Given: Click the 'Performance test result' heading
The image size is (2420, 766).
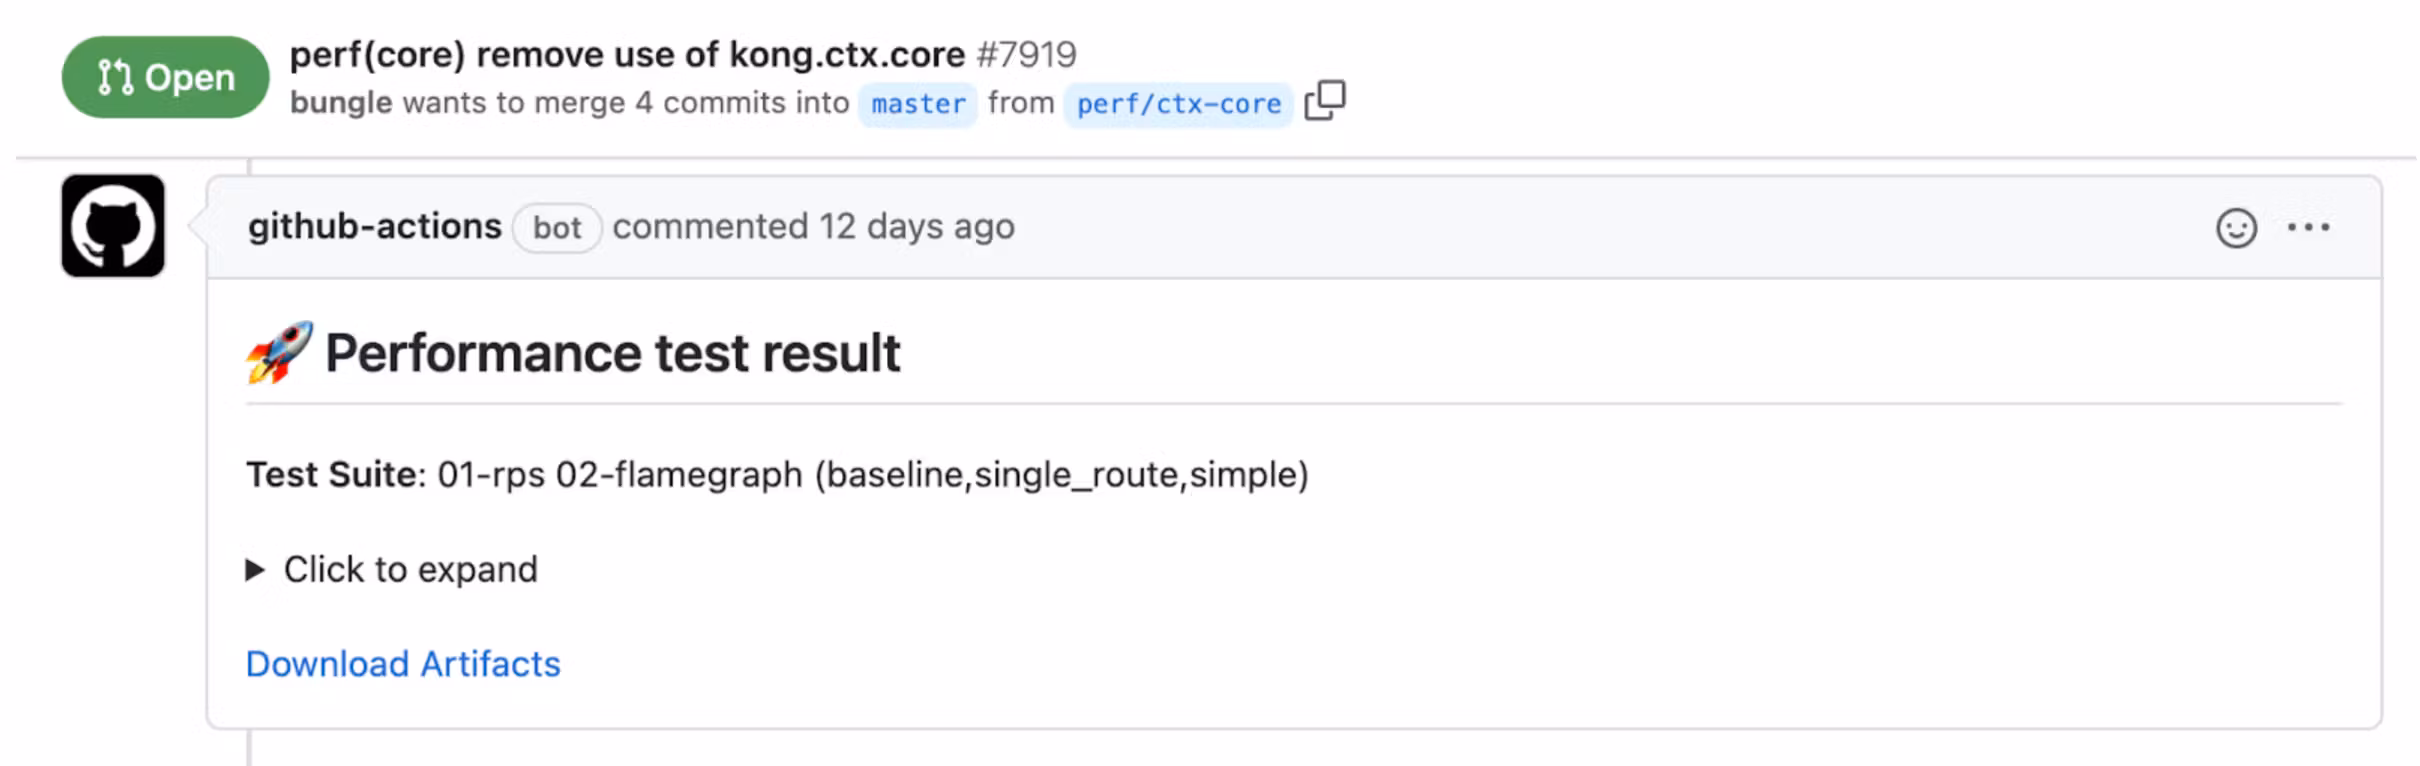Looking at the screenshot, I should pyautogui.click(x=612, y=354).
